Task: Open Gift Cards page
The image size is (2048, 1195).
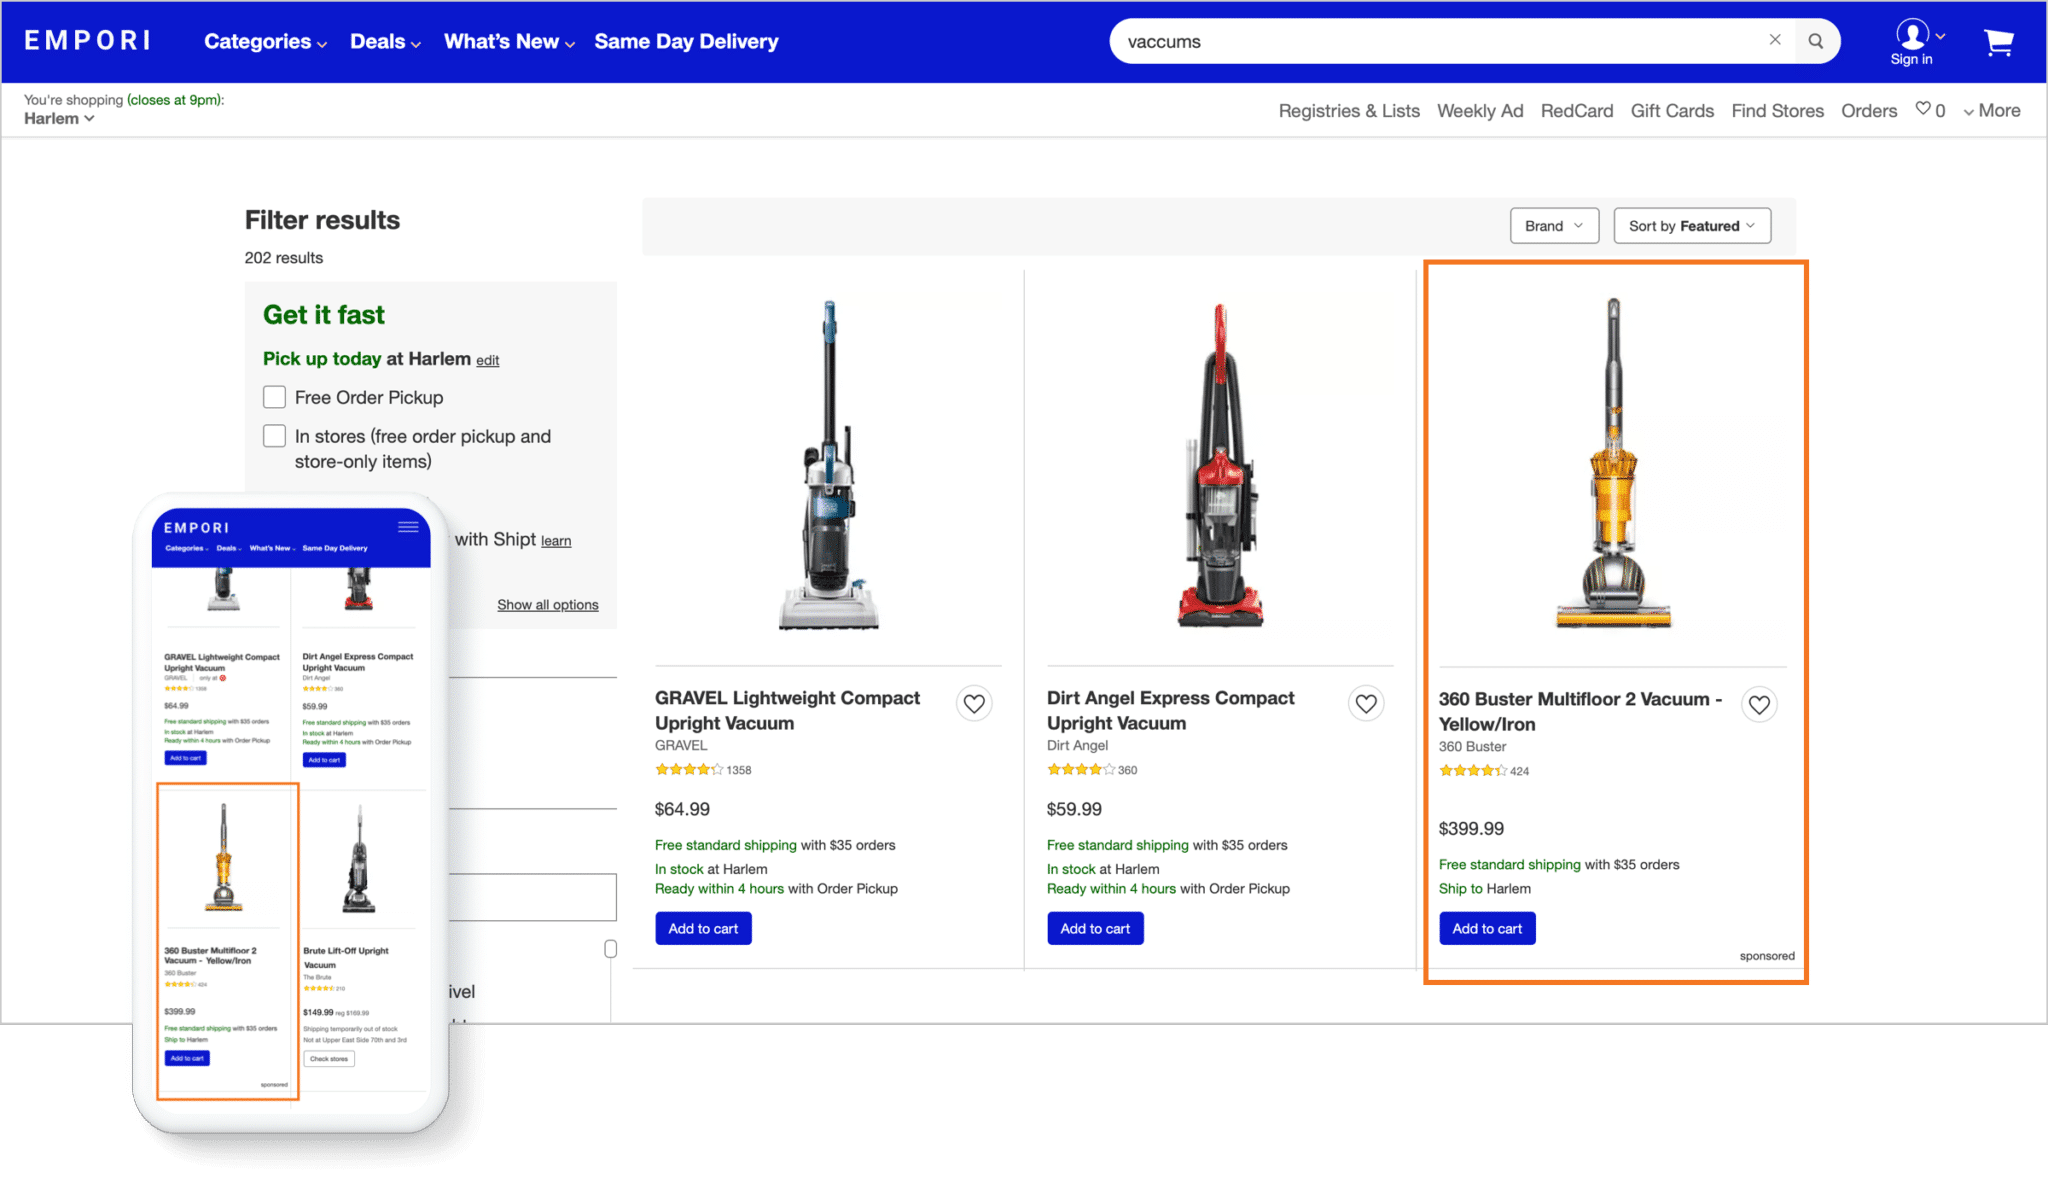Action: [x=1672, y=111]
